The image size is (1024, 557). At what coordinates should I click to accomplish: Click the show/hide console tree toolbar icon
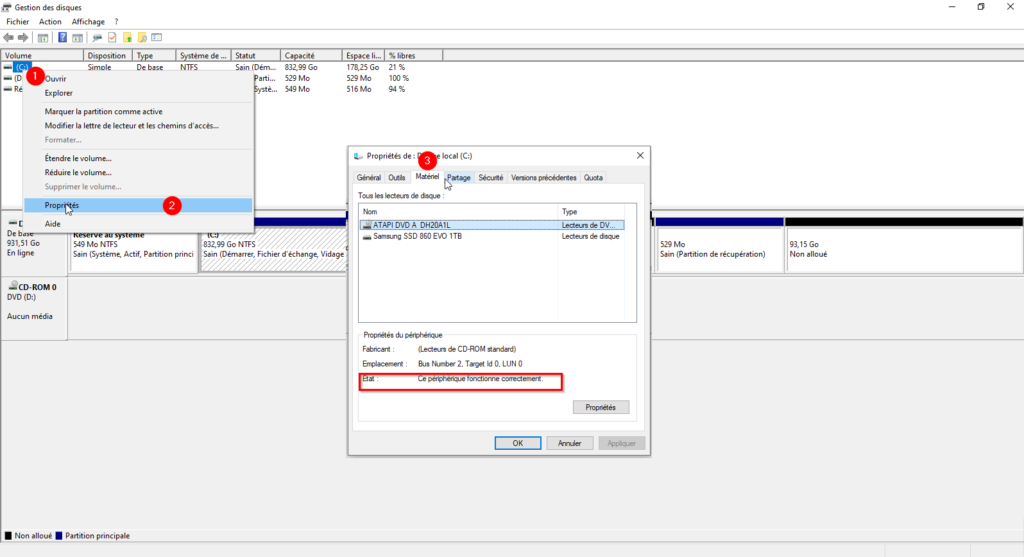(43, 38)
